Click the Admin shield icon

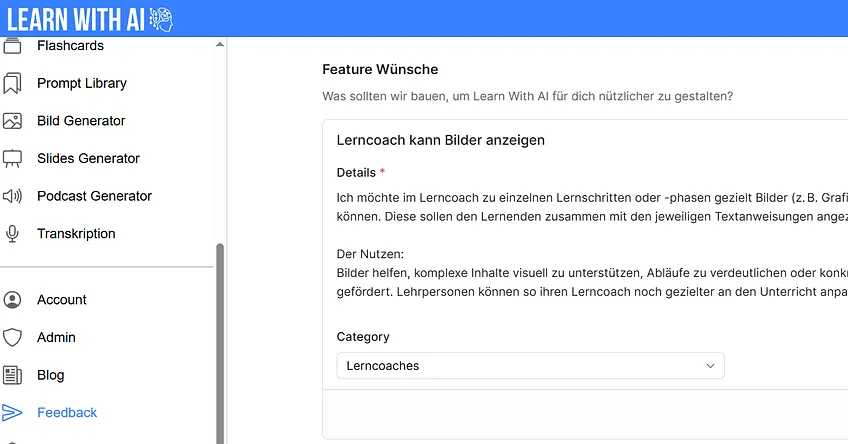click(12, 337)
